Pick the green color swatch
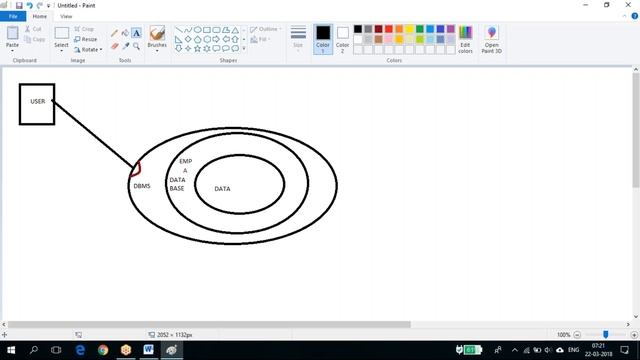This screenshot has height=360, width=640. 420,29
